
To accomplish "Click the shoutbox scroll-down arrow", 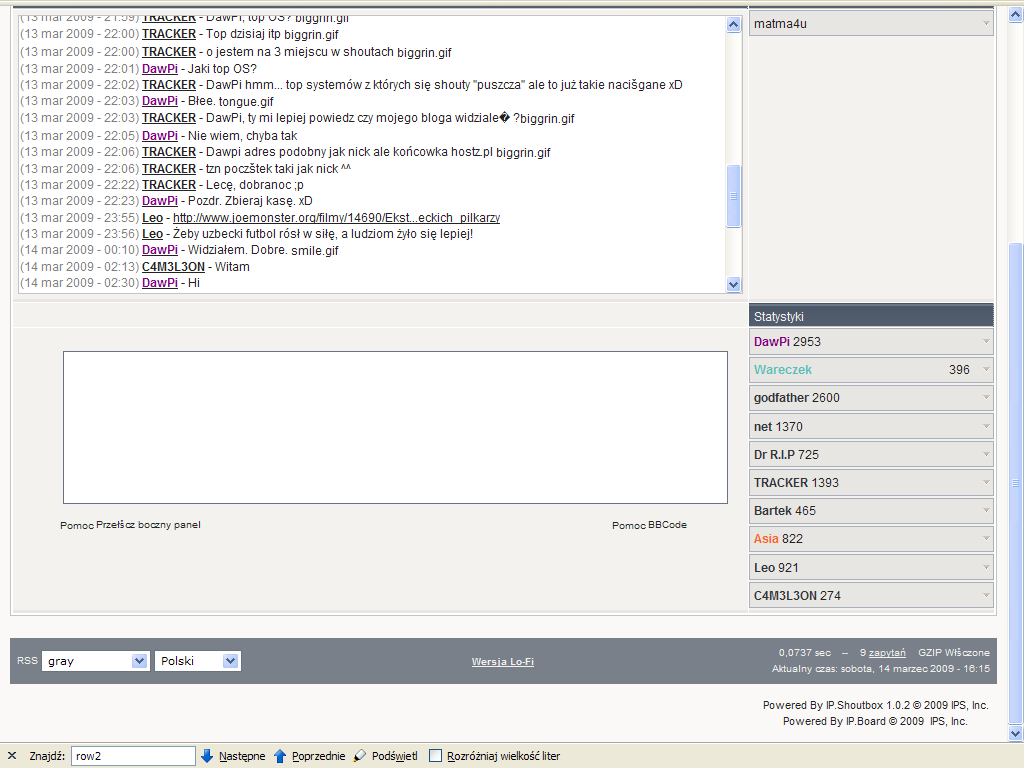I will (x=733, y=284).
